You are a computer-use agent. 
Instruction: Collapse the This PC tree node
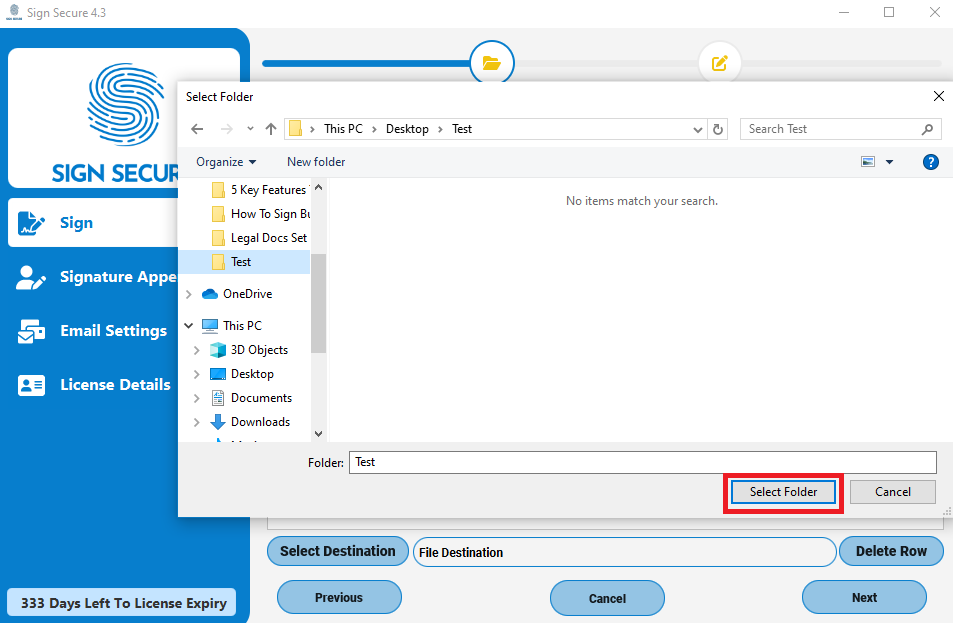pyautogui.click(x=188, y=326)
